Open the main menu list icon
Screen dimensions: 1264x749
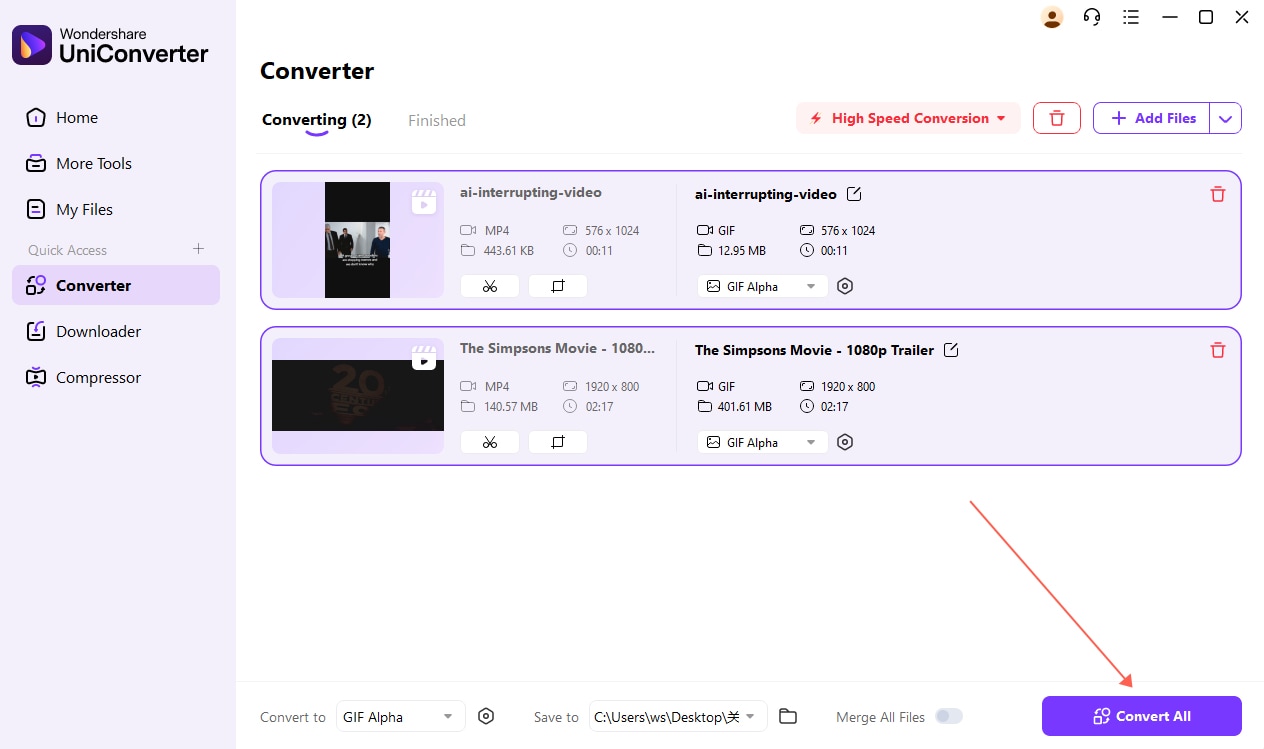(x=1131, y=17)
